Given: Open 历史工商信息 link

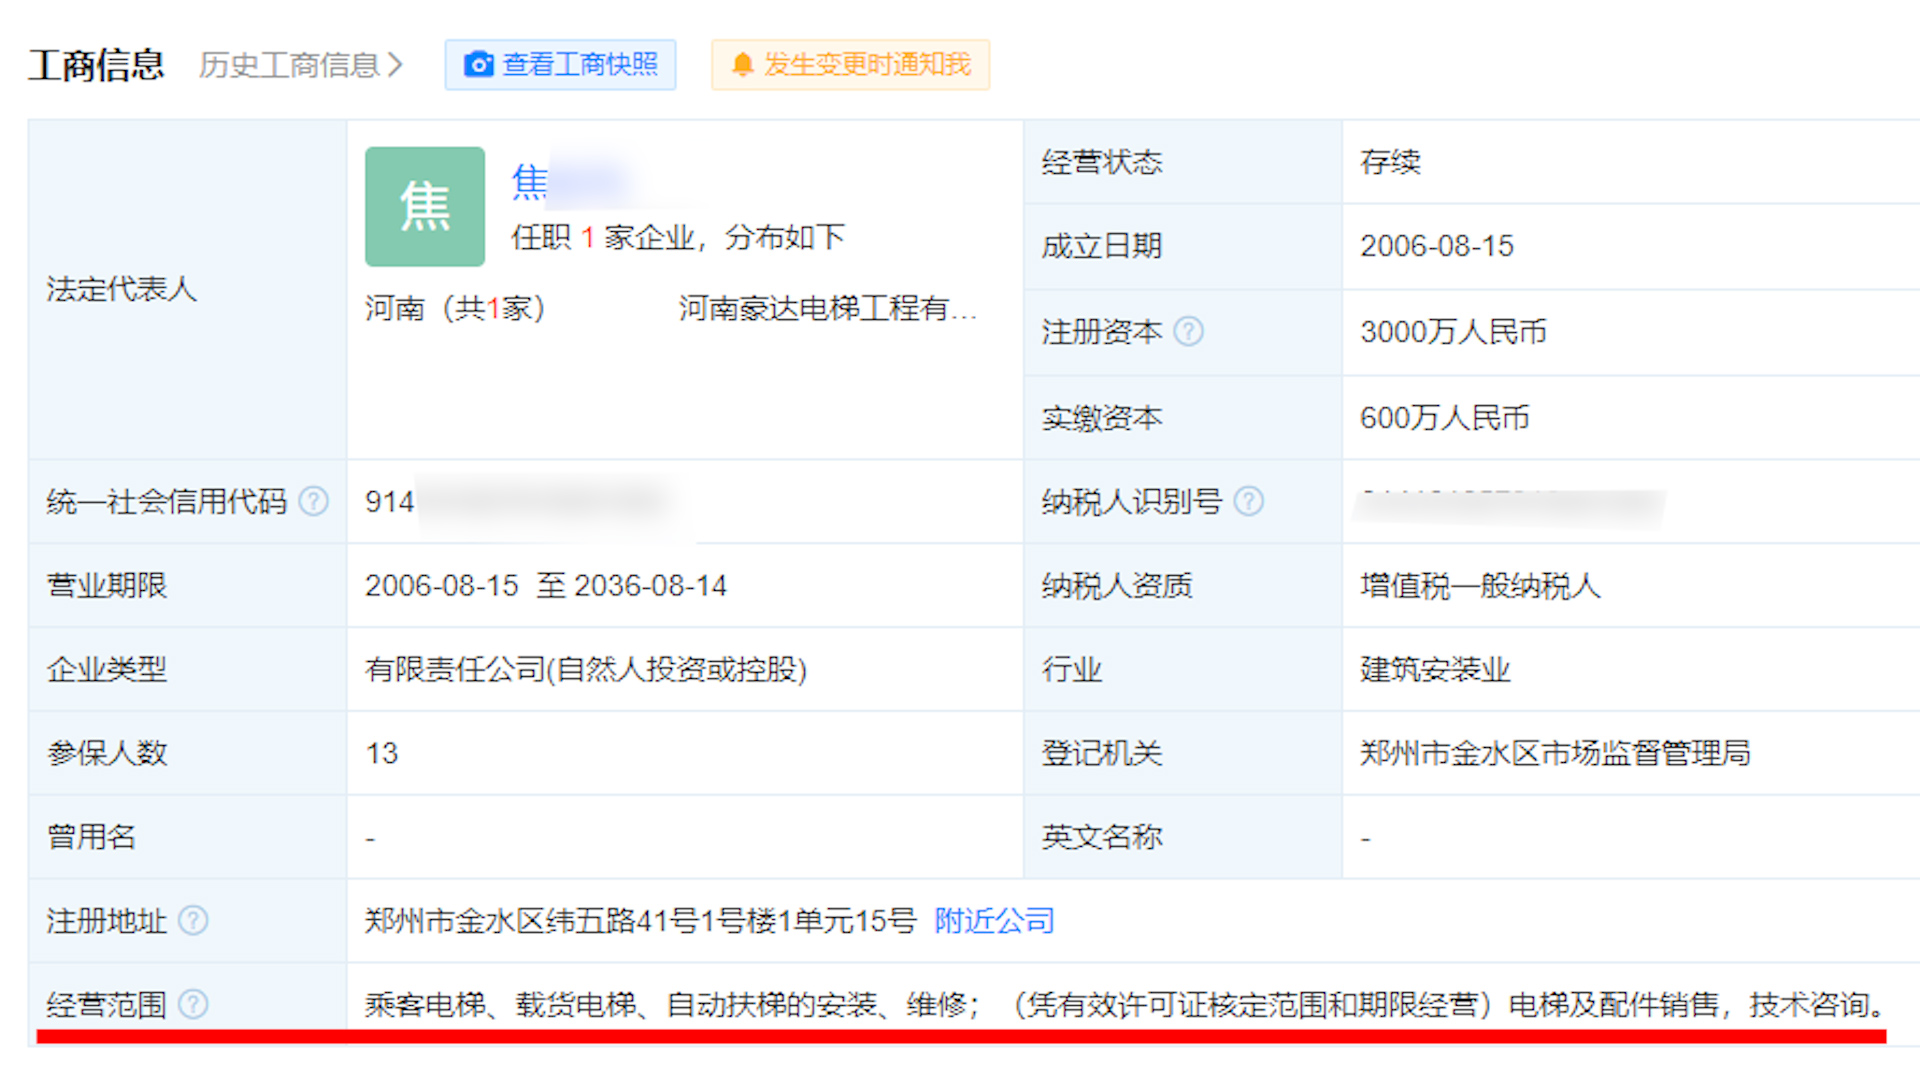Looking at the screenshot, I should 288,65.
